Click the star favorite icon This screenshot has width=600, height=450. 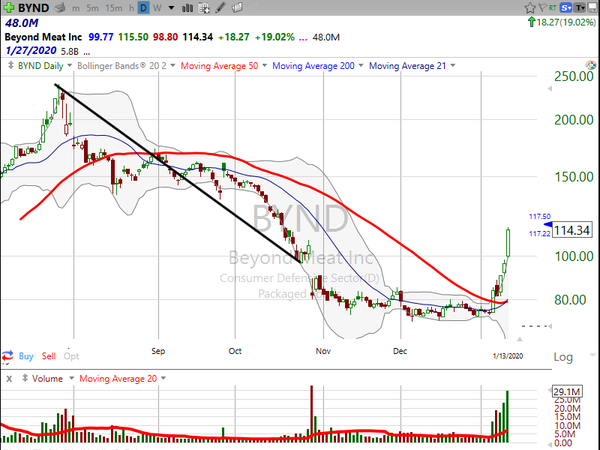pyautogui.click(x=530, y=7)
